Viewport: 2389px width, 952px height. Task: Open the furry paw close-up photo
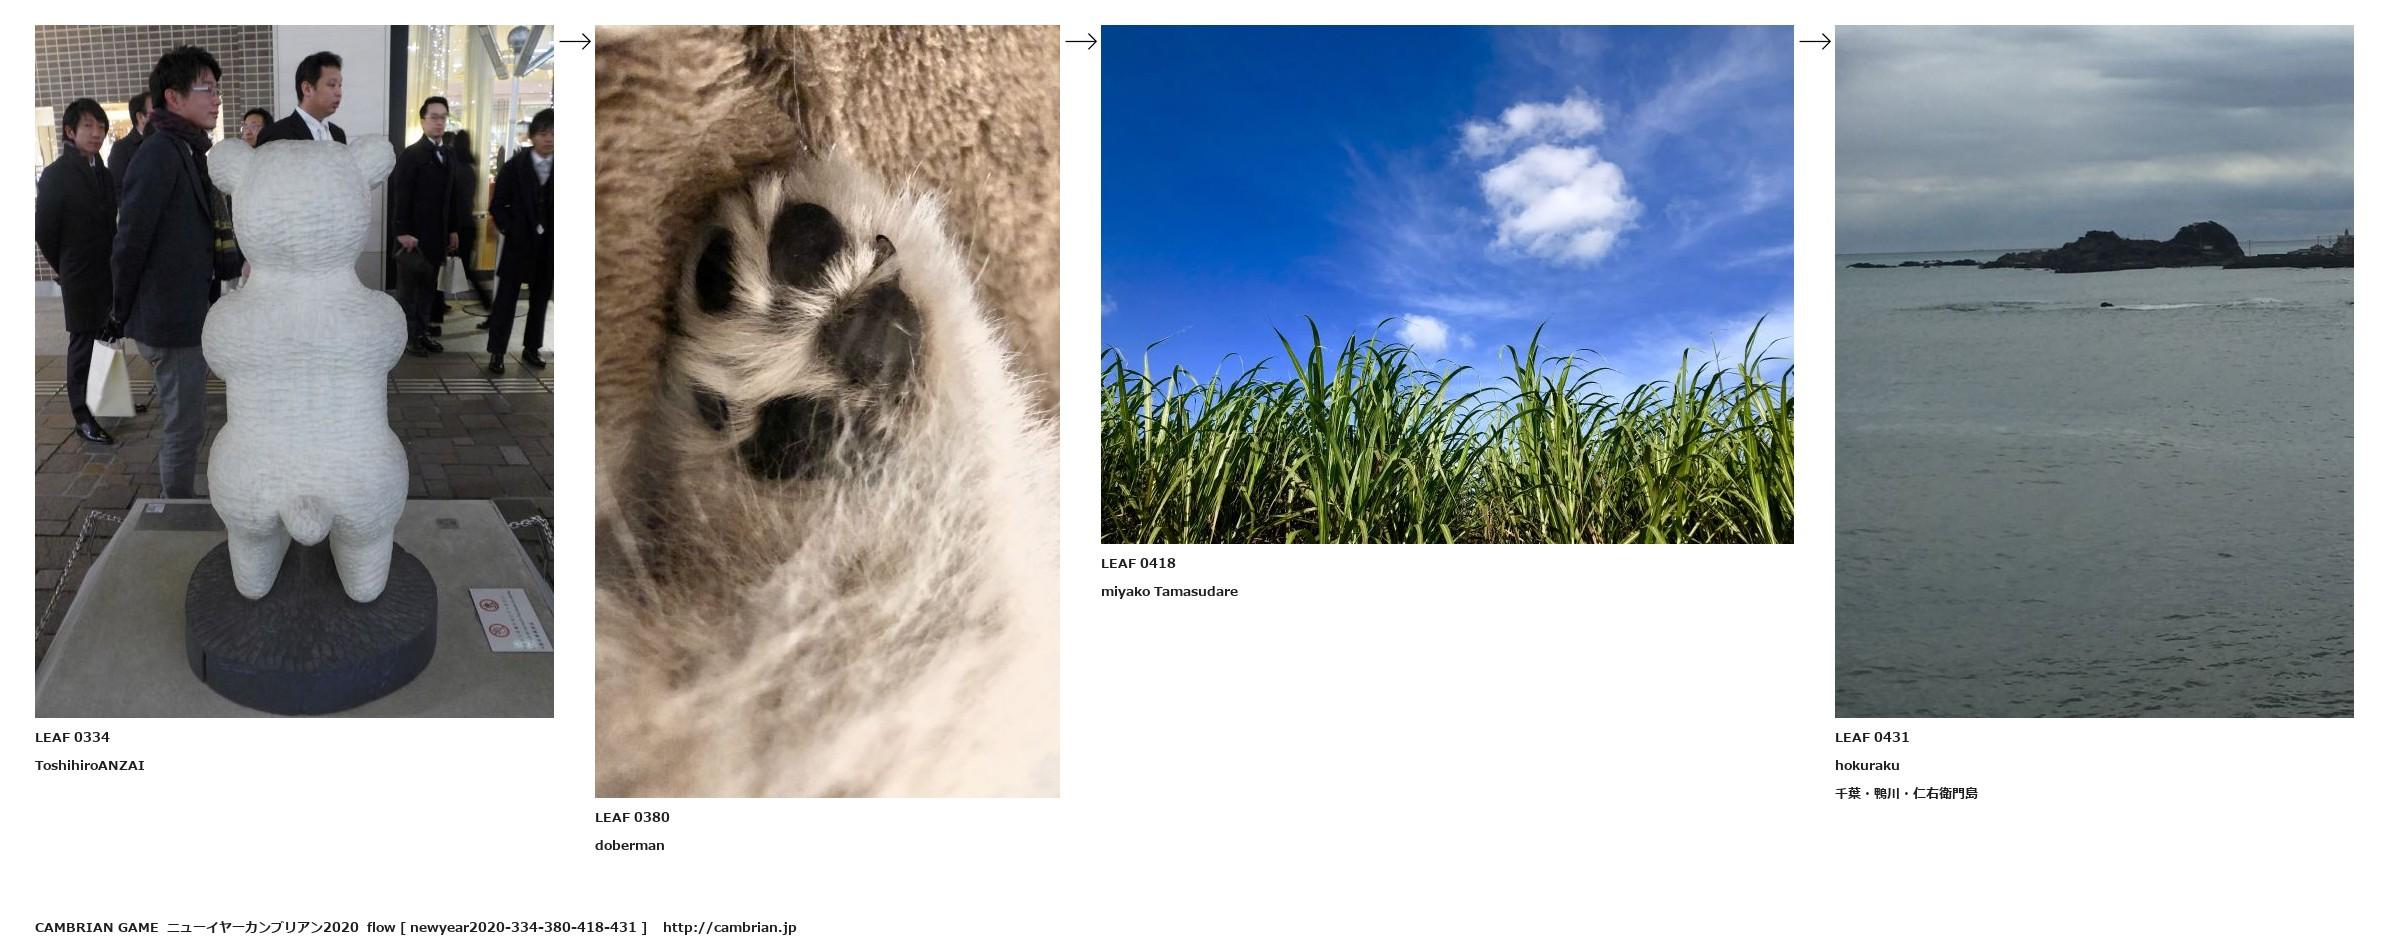pos(827,411)
